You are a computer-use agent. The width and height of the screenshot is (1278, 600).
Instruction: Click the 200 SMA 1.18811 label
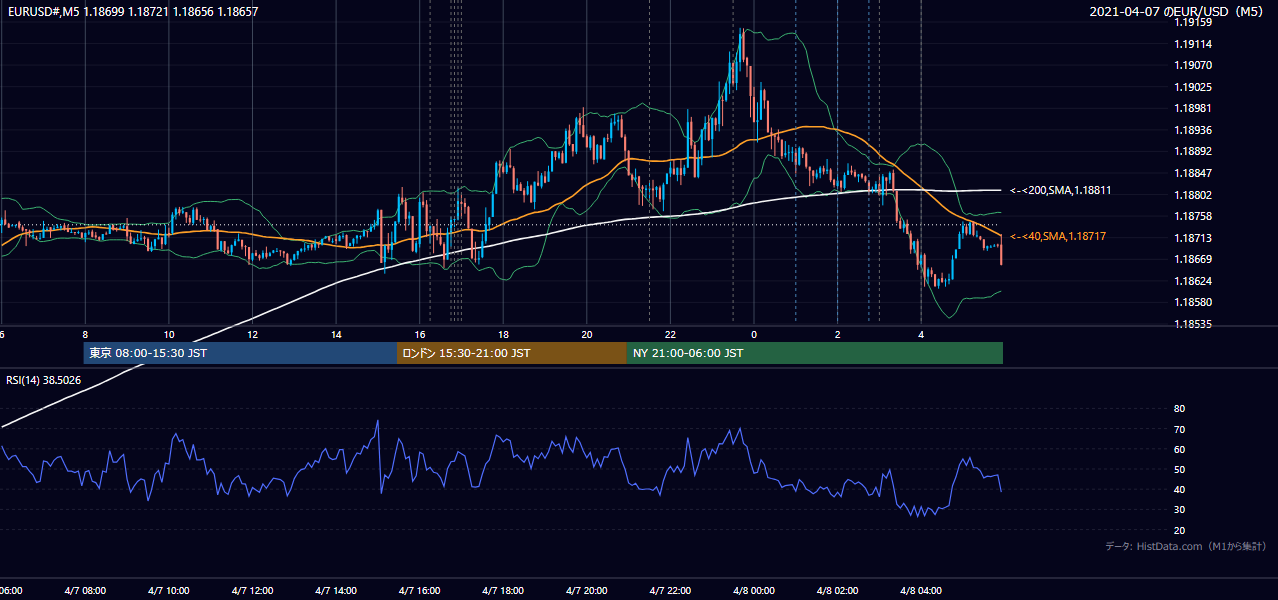pyautogui.click(x=1061, y=190)
